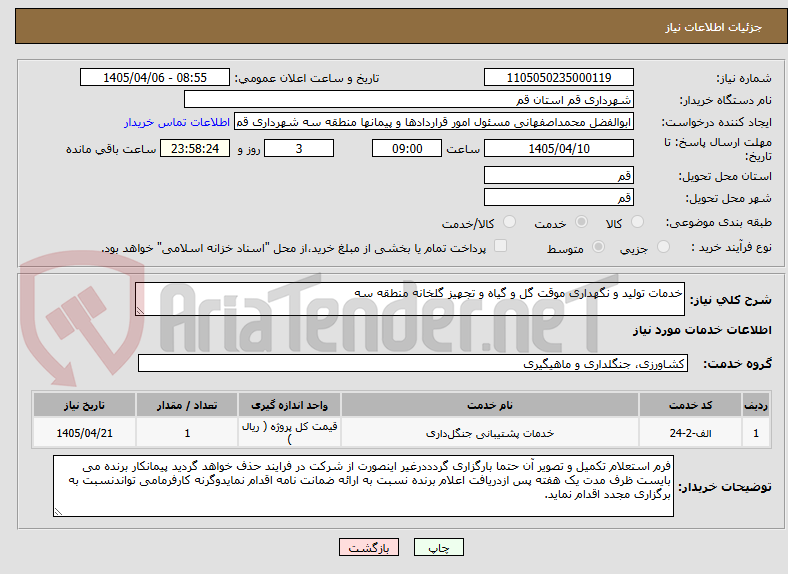788x574 pixels.
Task: Click the service group field کشاورزی، جنگلداری و ماهیگیری
Action: (x=413, y=363)
